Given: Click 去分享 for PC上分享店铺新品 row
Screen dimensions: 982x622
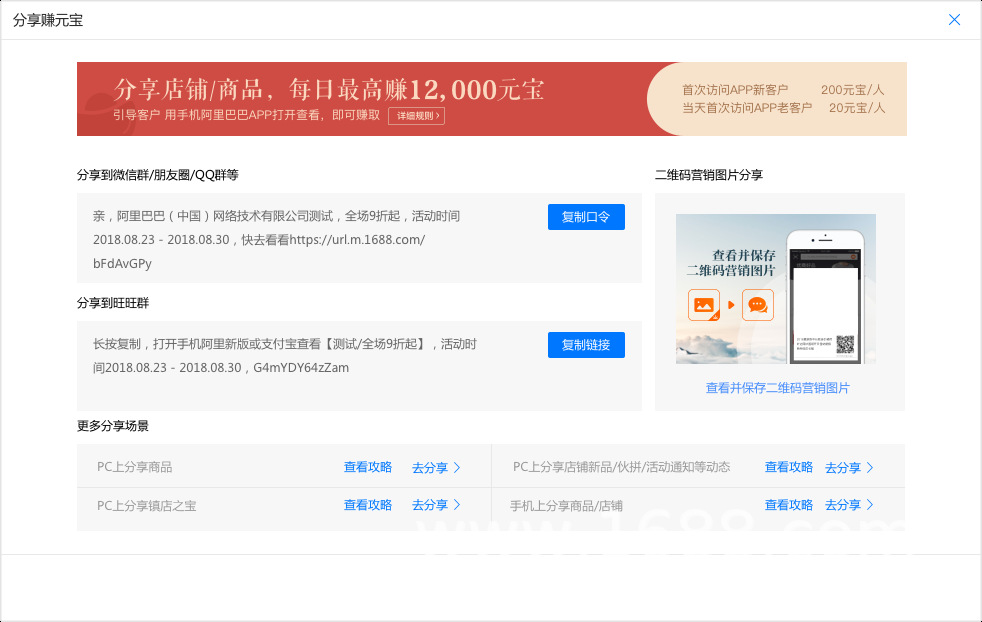Looking at the screenshot, I should click(x=843, y=467).
